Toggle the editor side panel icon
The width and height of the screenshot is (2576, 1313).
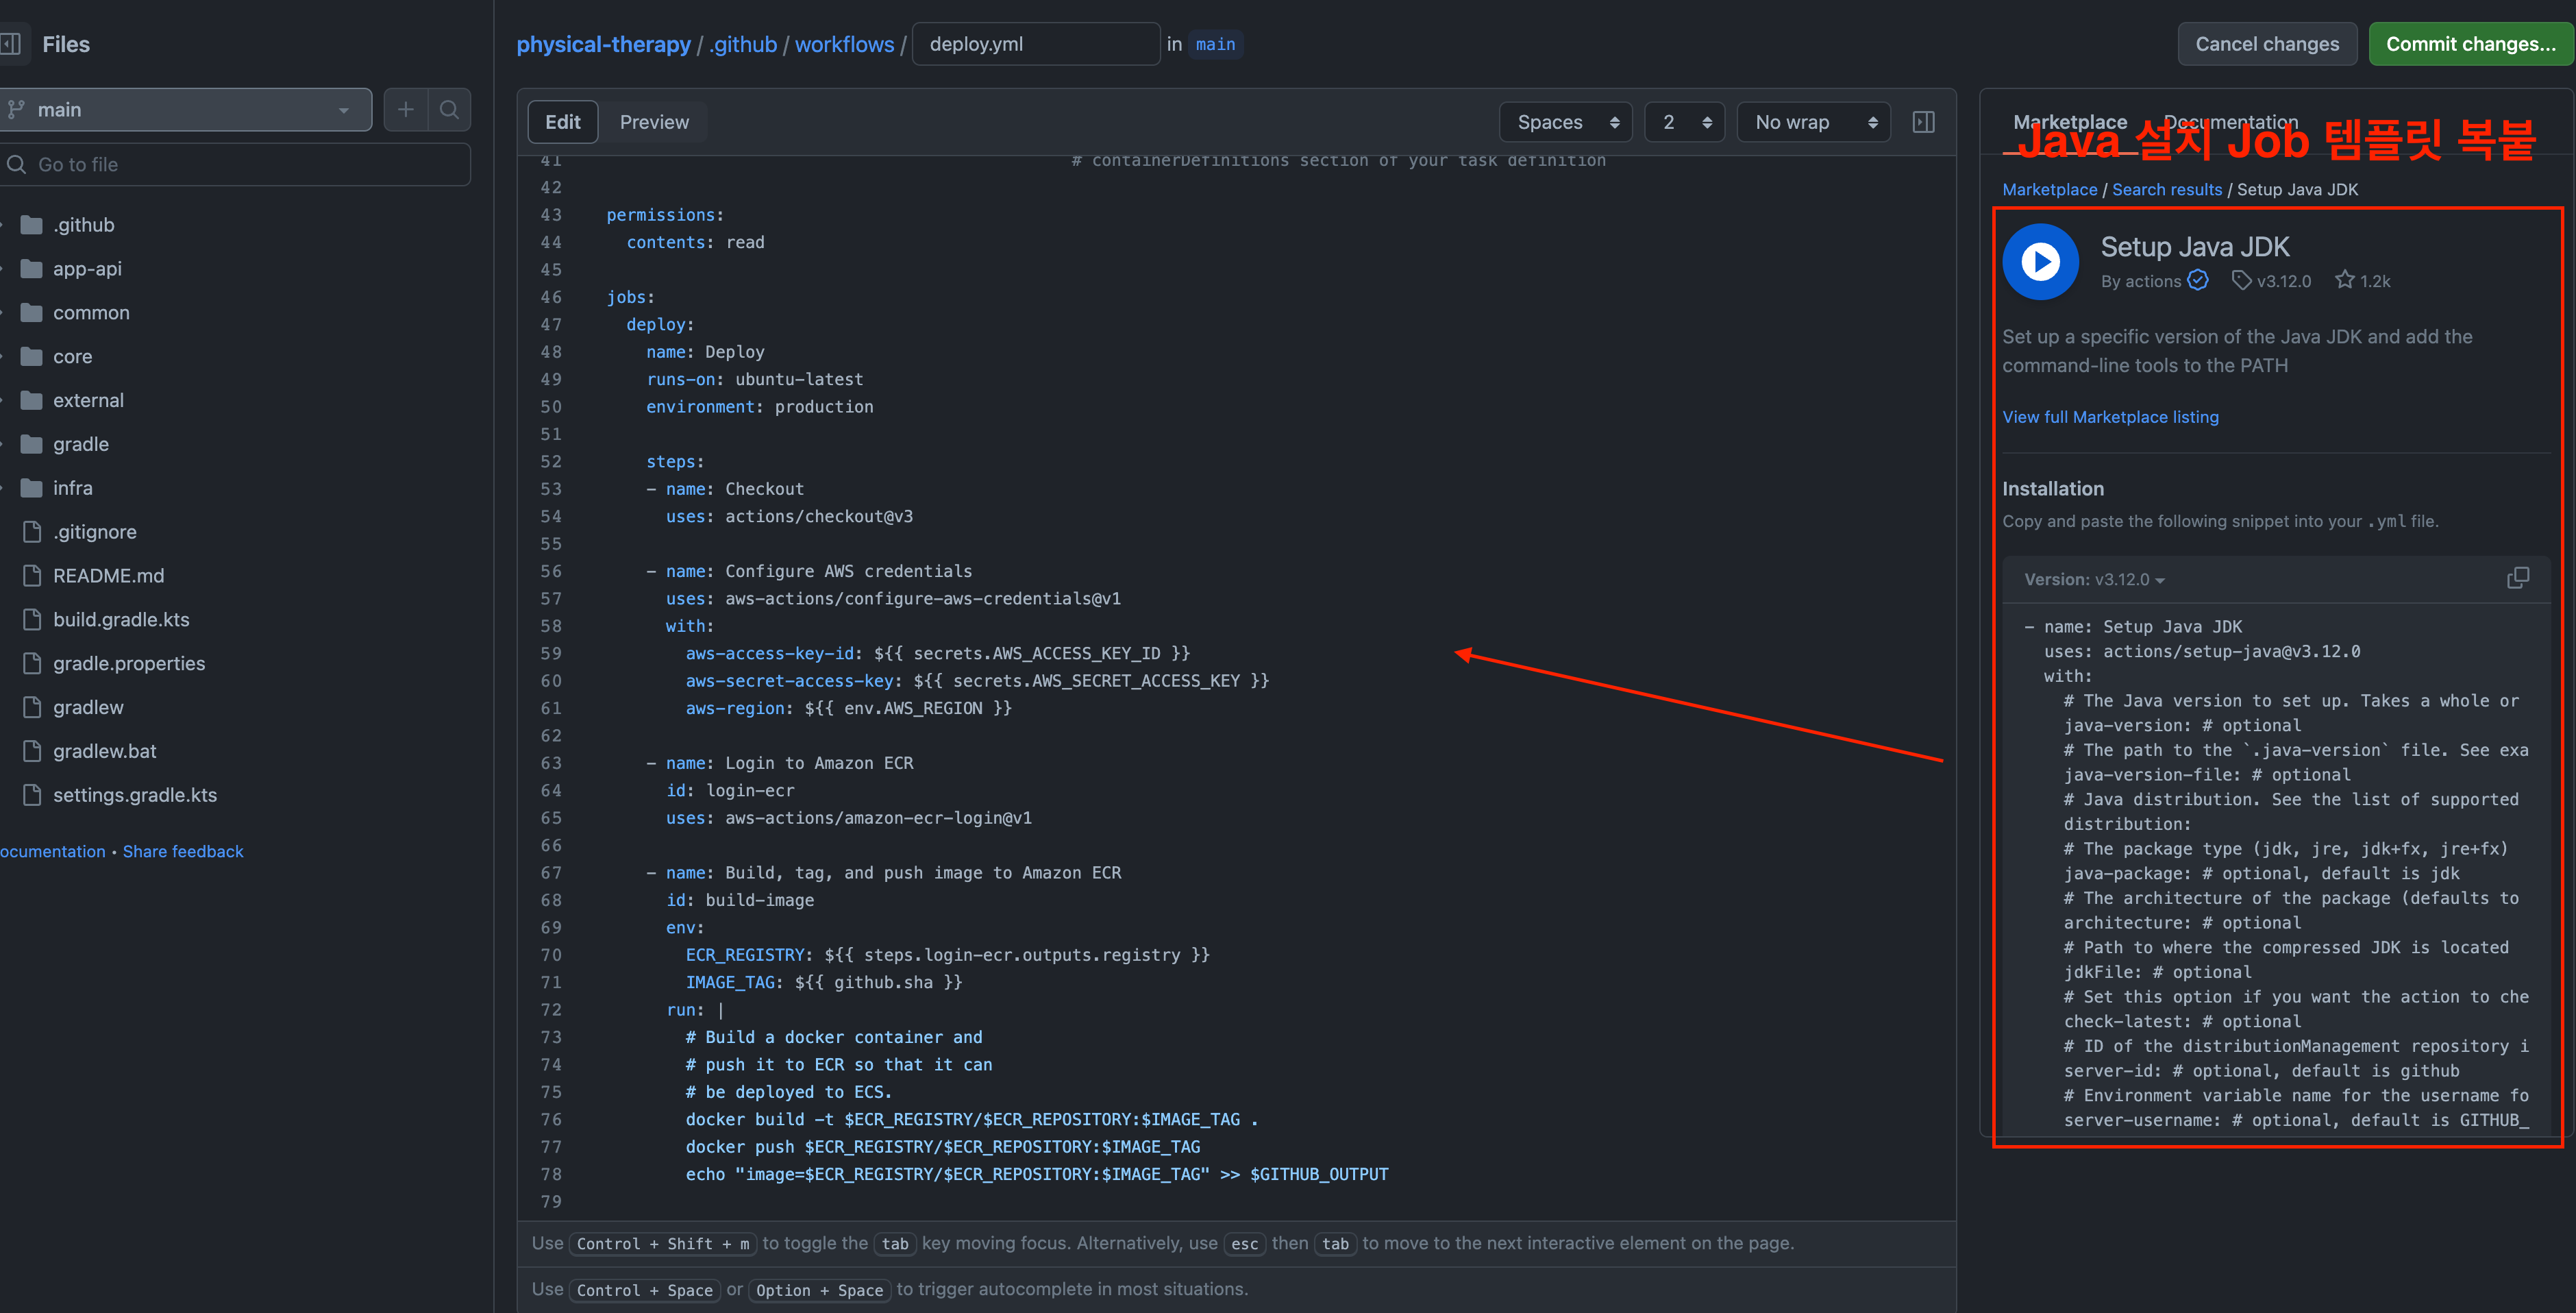coord(1923,122)
